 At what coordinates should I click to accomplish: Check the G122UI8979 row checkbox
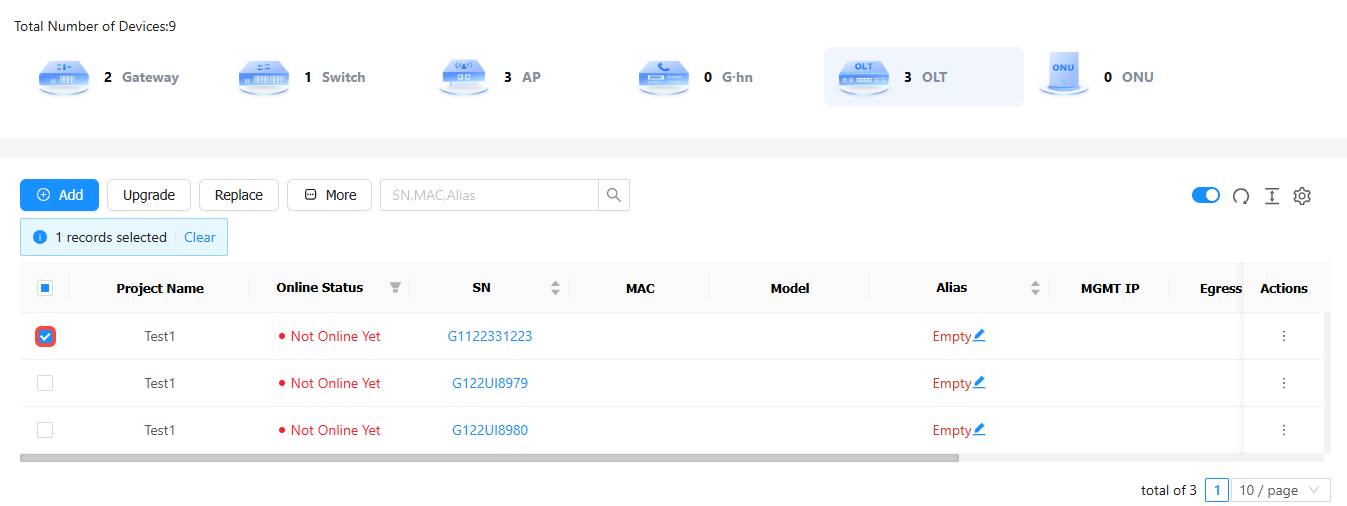45,383
